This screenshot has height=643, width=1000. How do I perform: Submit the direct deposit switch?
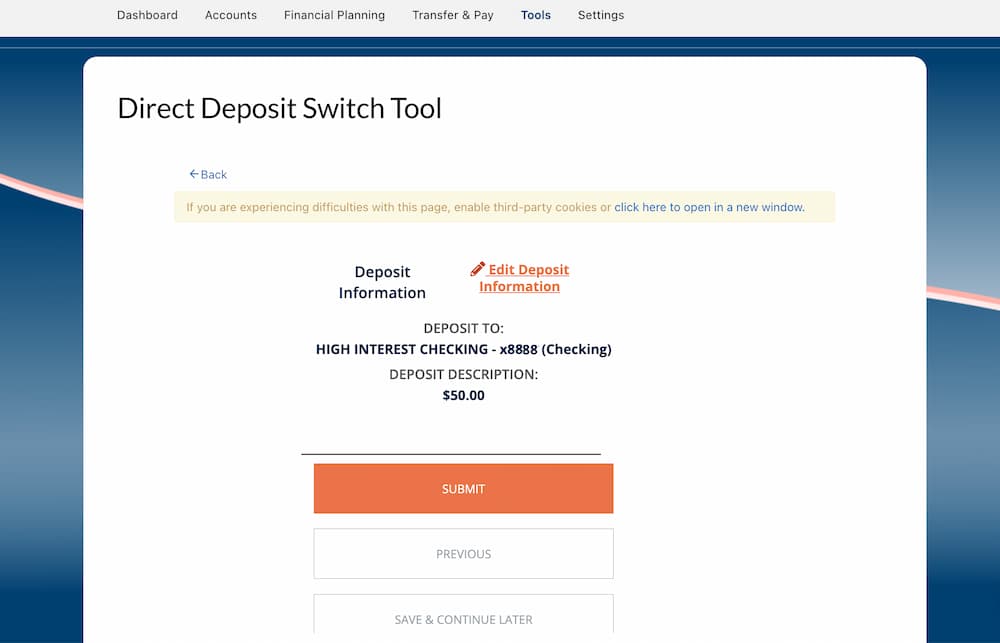463,489
